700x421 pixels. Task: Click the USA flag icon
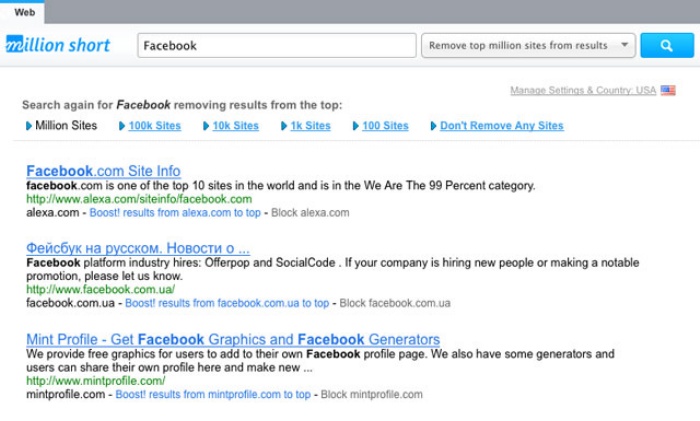[668, 90]
